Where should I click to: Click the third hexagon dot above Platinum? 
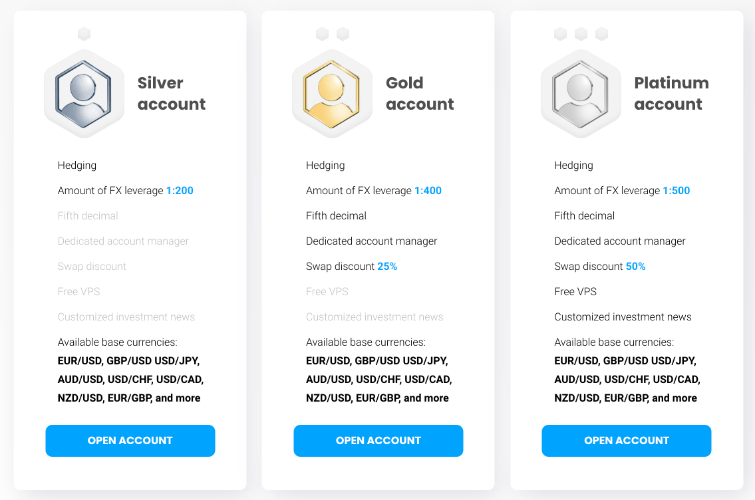coord(601,34)
